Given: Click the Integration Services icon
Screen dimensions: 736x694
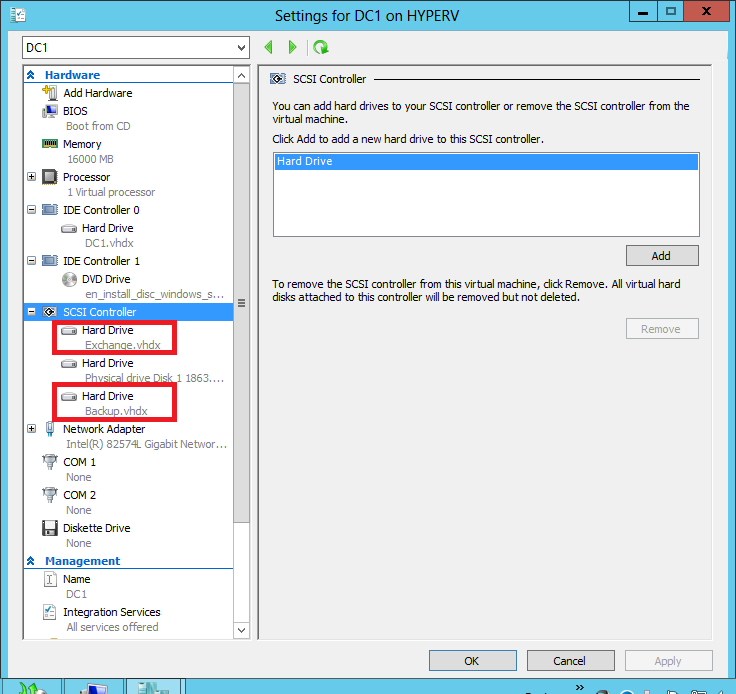Looking at the screenshot, I should [50, 612].
